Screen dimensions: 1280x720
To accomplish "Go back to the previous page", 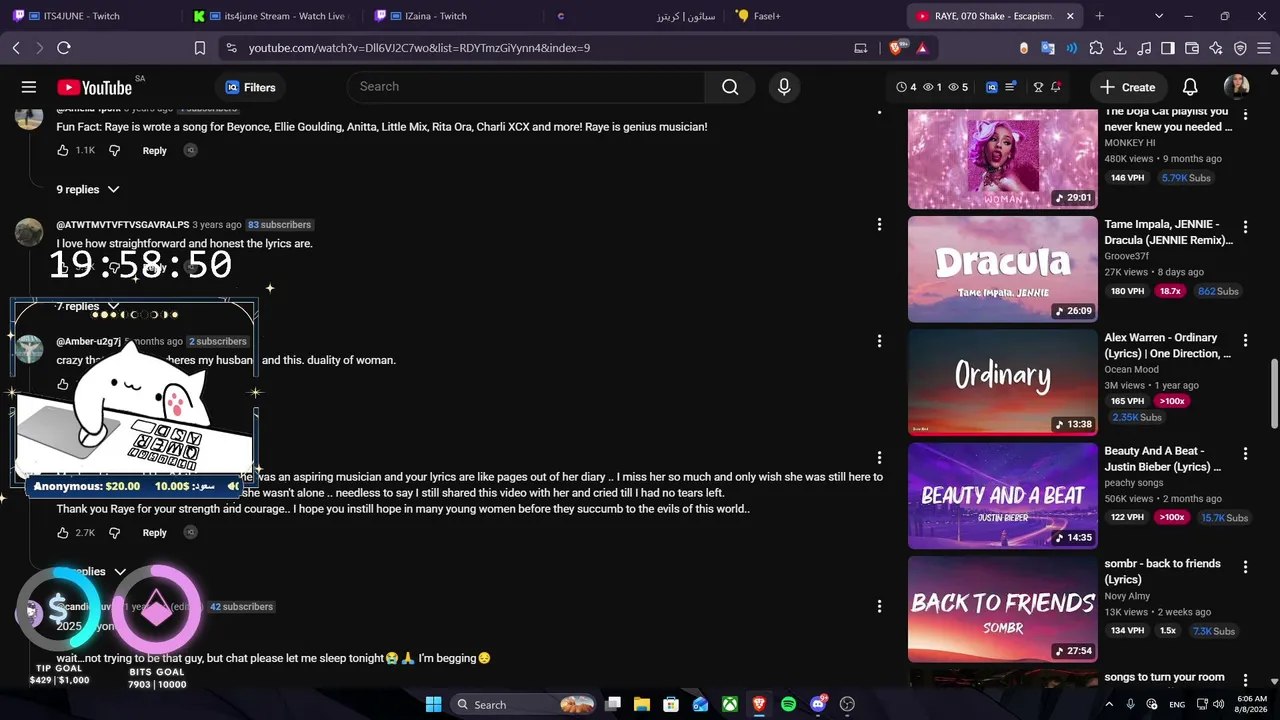I will pyautogui.click(x=16, y=47).
